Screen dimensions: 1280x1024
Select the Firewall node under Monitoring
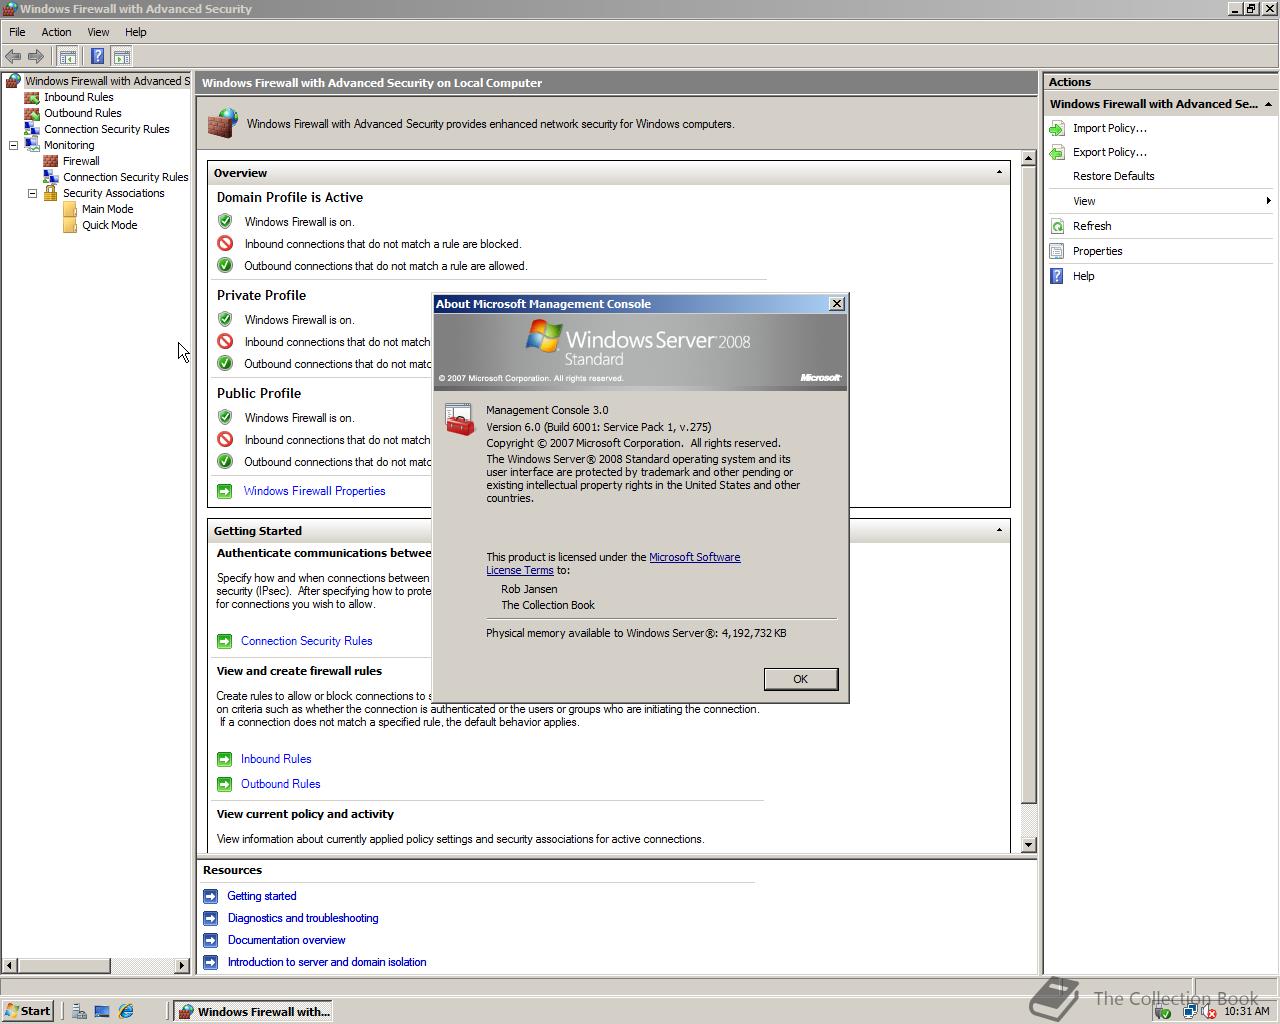click(80, 161)
